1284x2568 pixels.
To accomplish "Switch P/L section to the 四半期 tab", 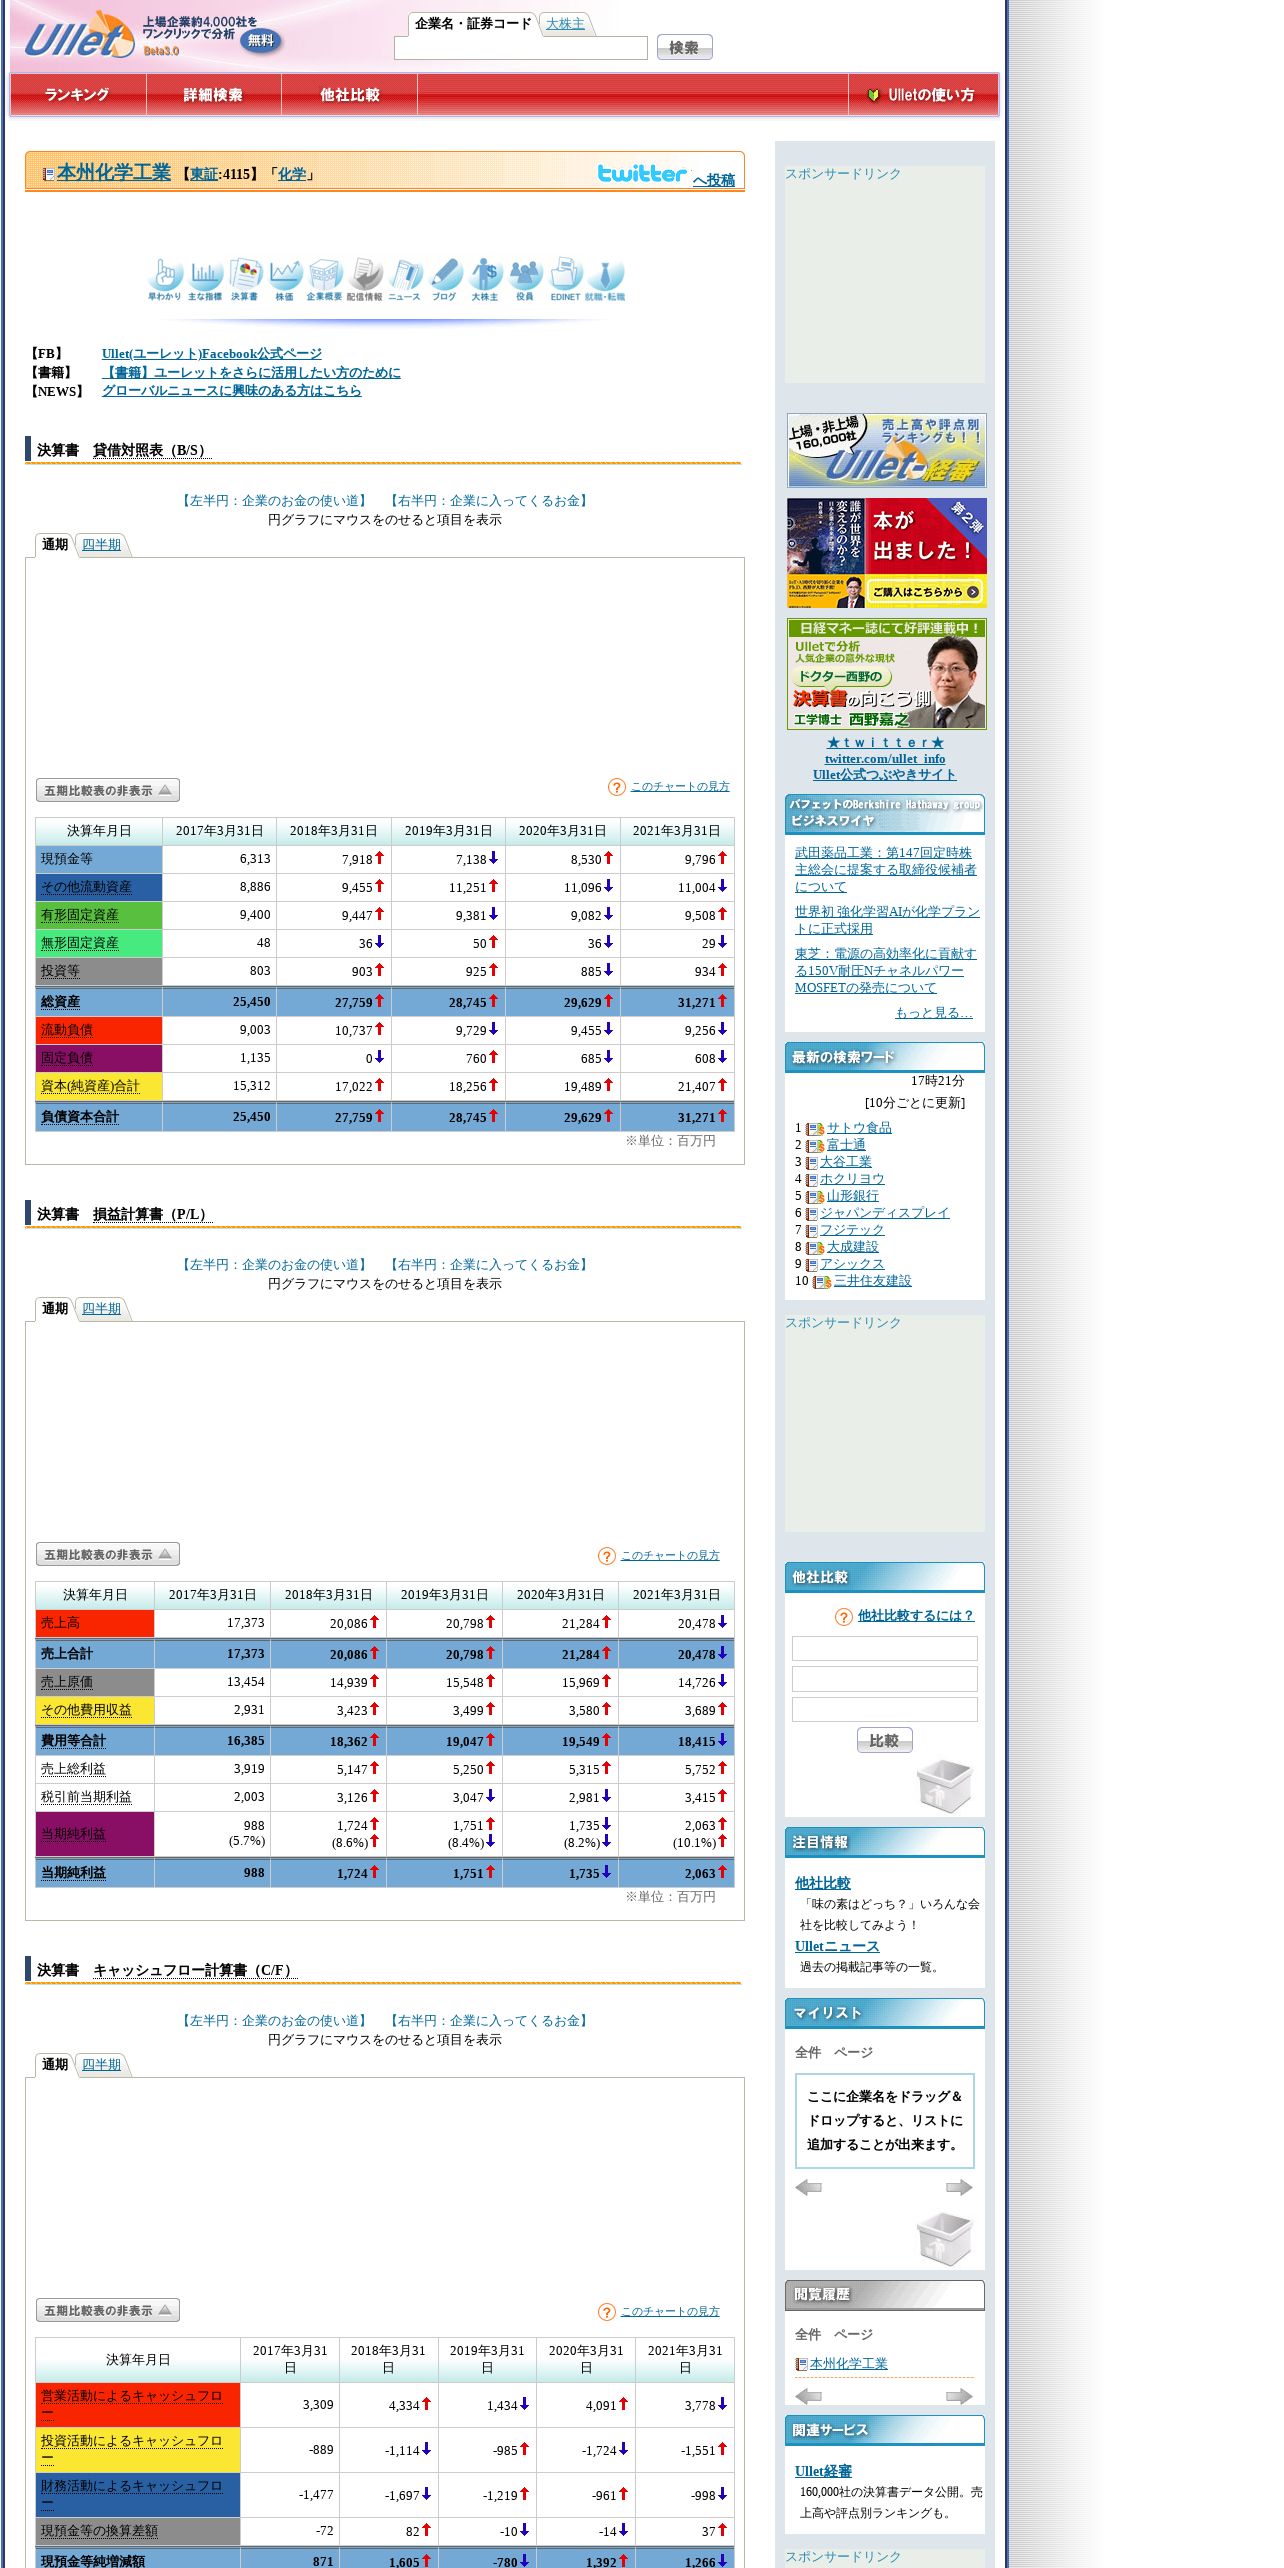I will 101,1309.
